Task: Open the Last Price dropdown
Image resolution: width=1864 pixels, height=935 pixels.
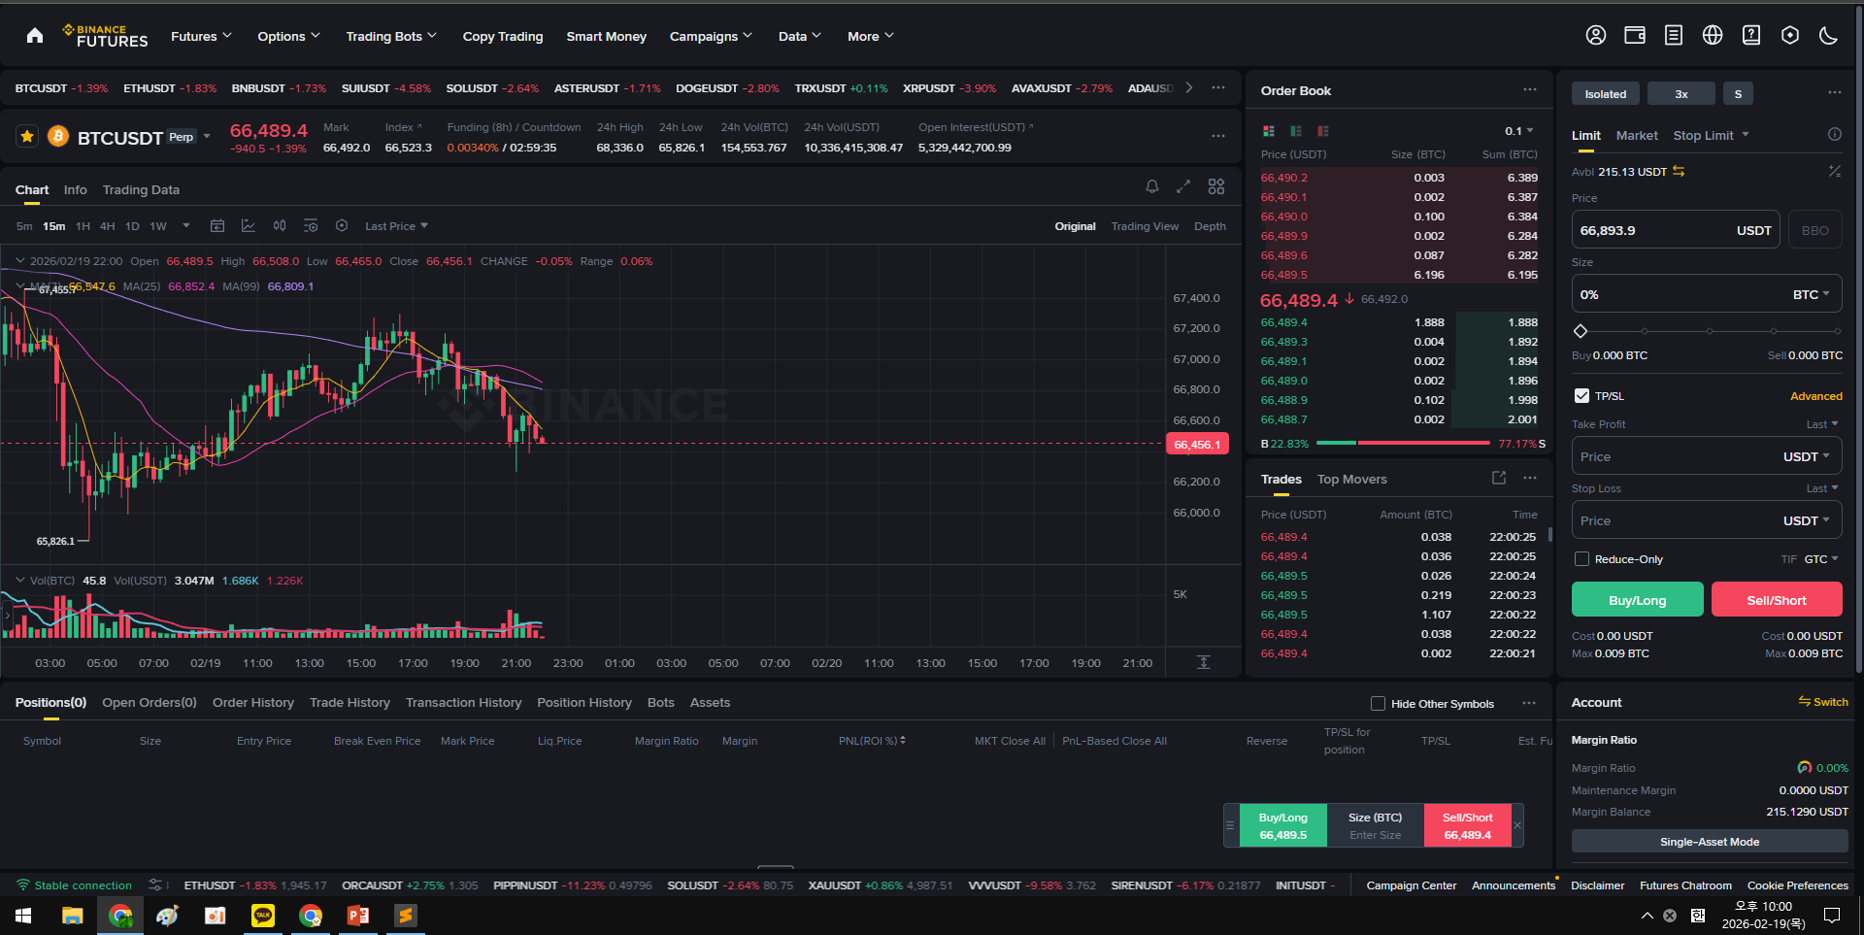Action: point(396,226)
